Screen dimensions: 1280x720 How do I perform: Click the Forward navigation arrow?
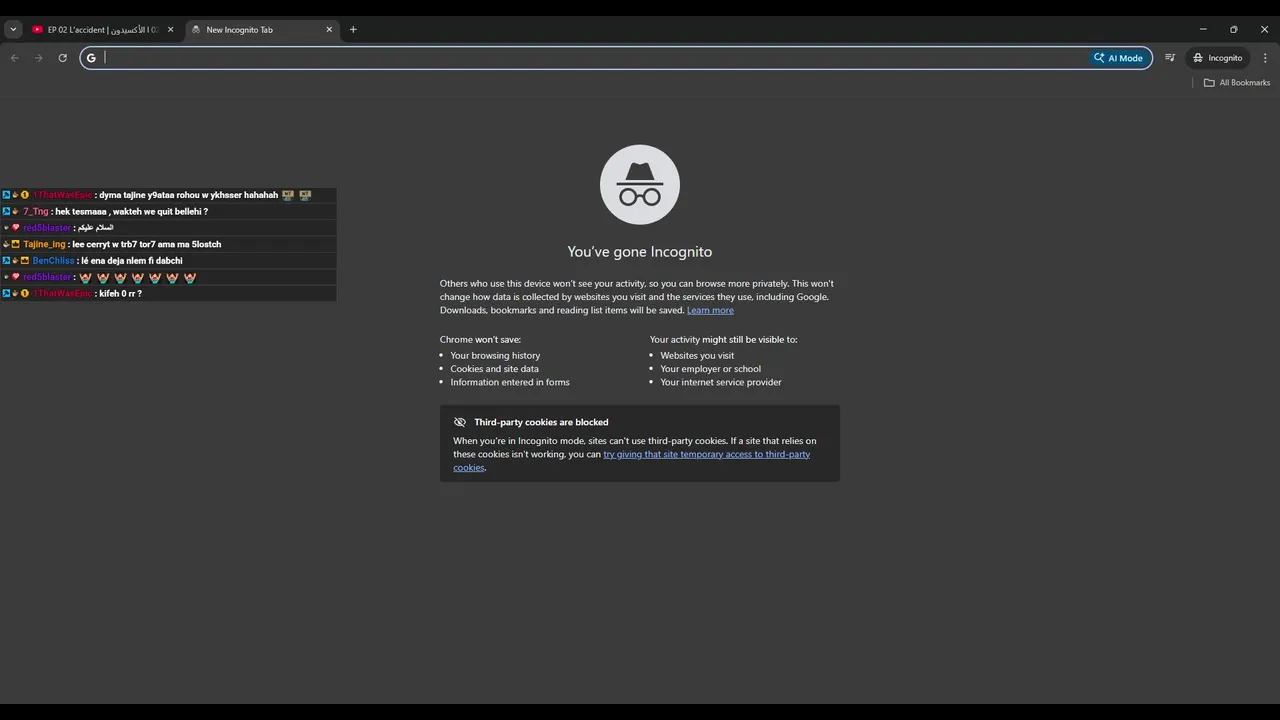coord(39,58)
